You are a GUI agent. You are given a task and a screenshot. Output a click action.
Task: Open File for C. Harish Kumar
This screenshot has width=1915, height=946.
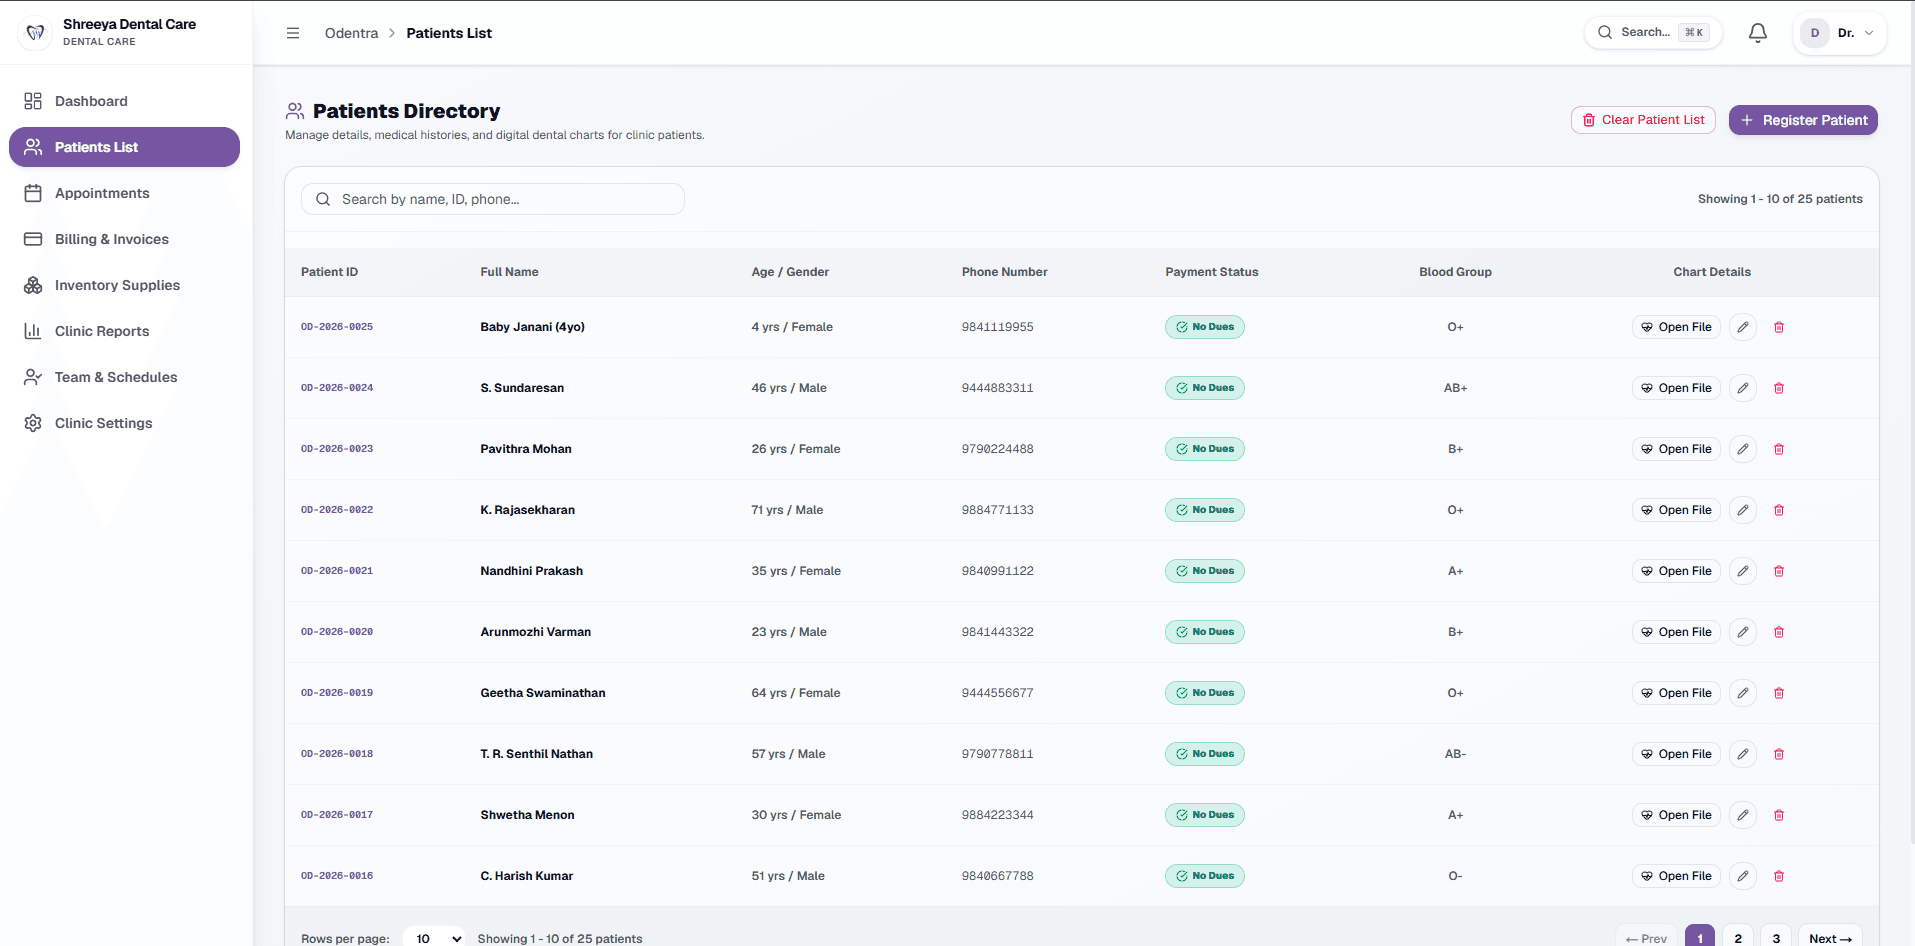[1676, 876]
